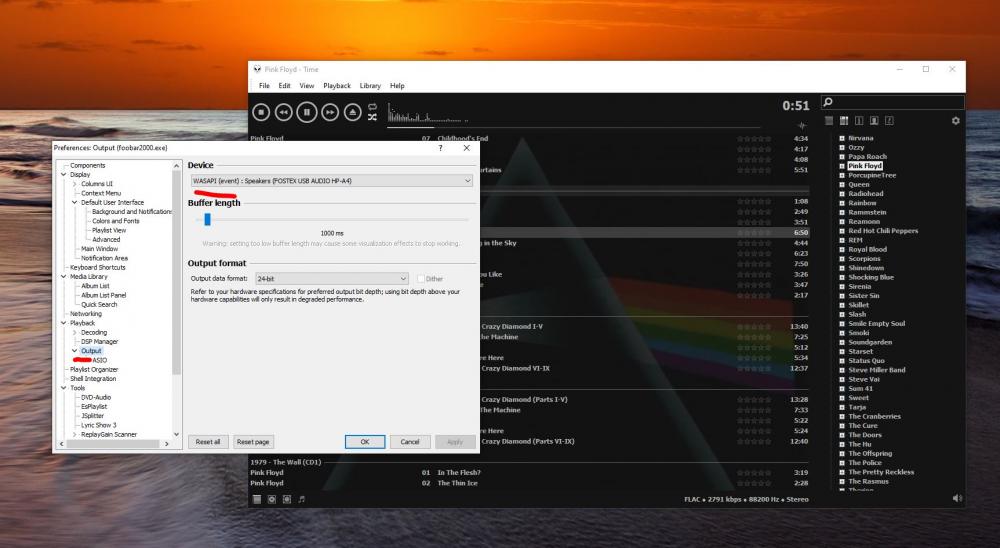Image resolution: width=1000 pixels, height=548 pixels.
Task: Click the eject/open button in player
Action: [353, 112]
